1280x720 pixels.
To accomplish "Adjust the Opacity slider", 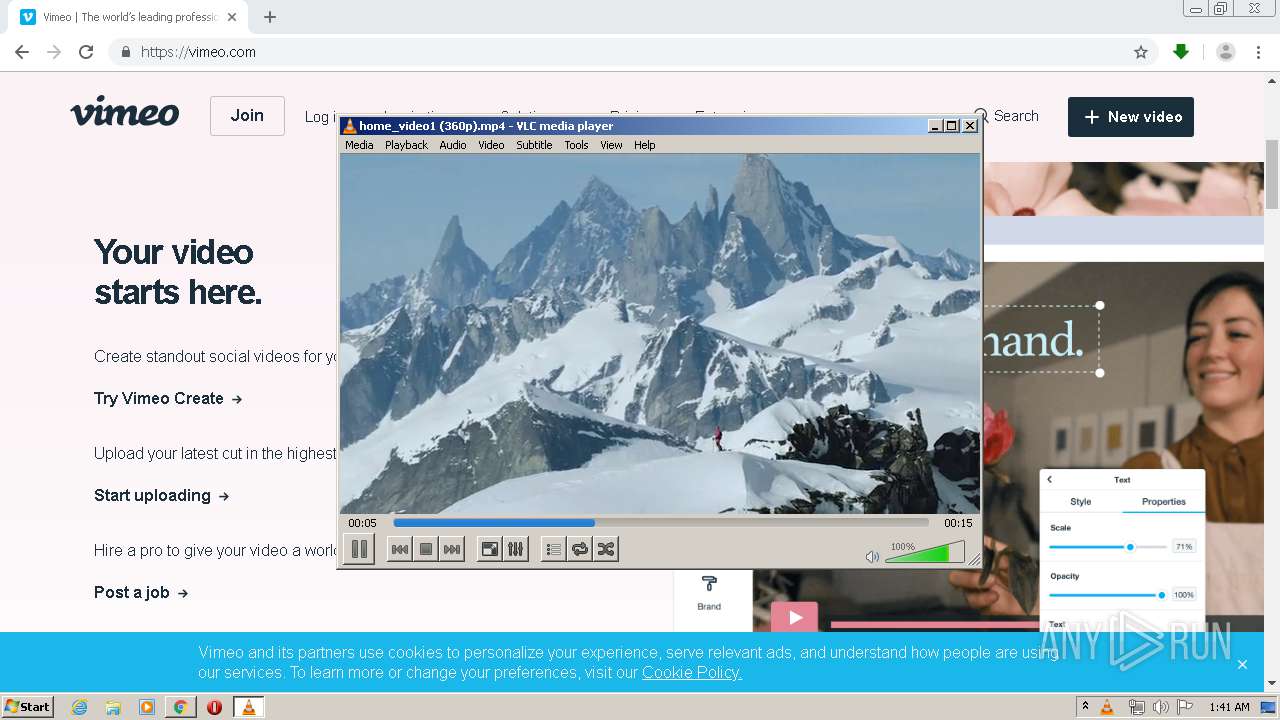I will coord(1107,595).
